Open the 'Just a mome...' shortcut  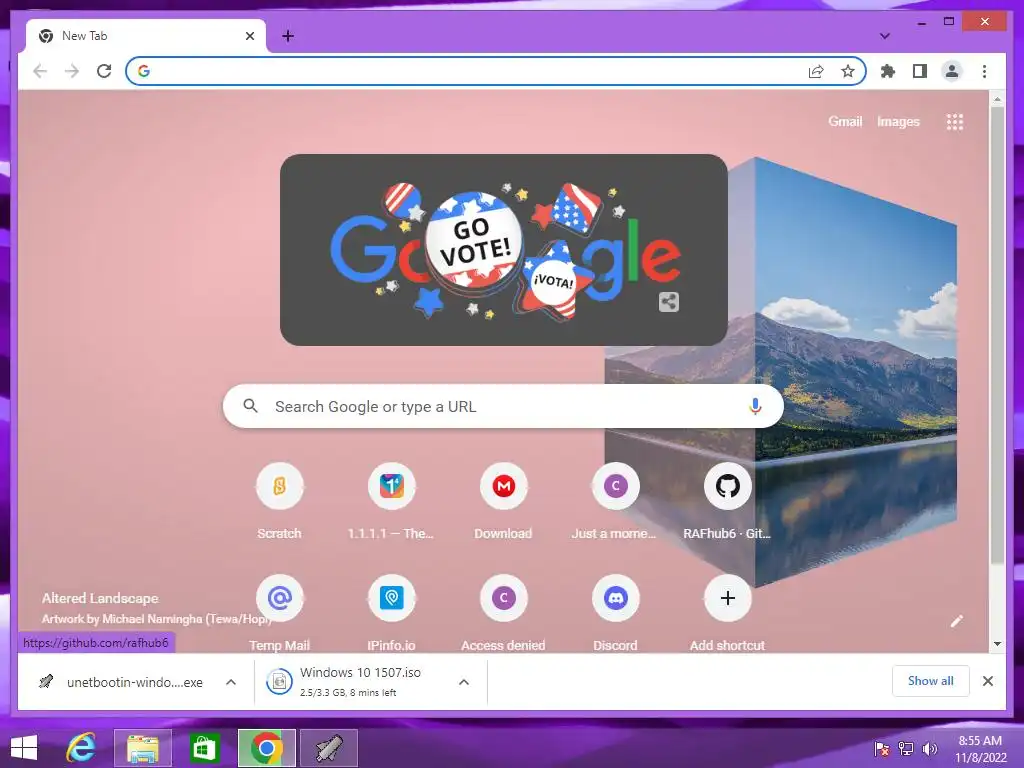615,500
